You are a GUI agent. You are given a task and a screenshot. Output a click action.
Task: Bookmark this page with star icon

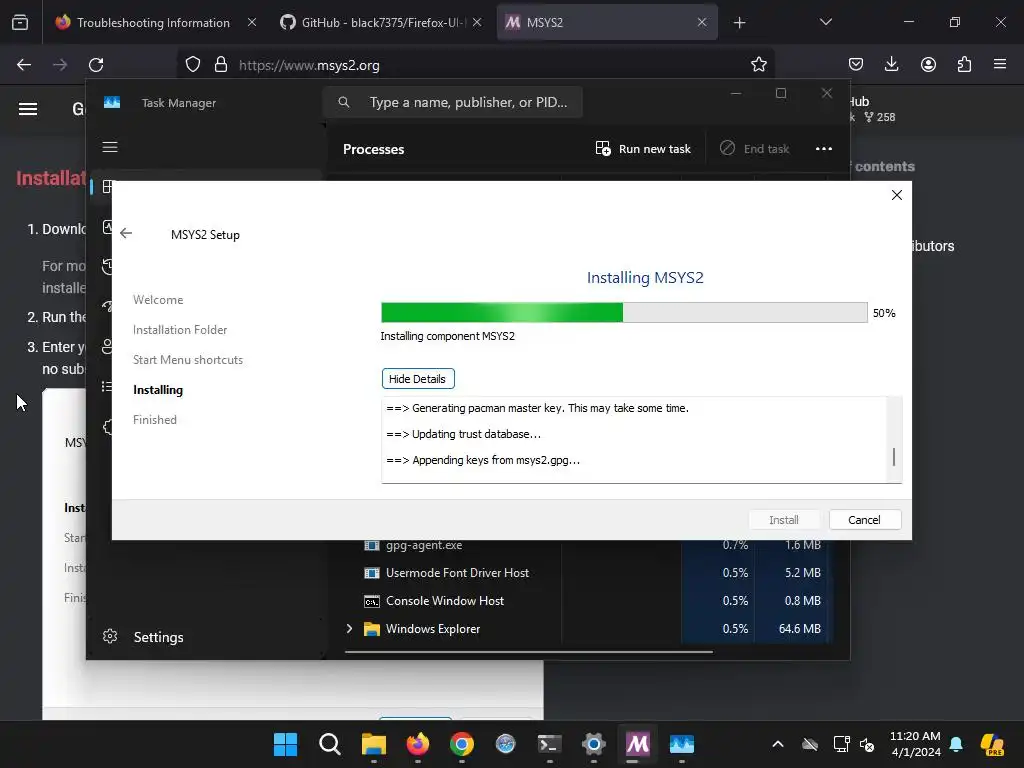click(758, 65)
